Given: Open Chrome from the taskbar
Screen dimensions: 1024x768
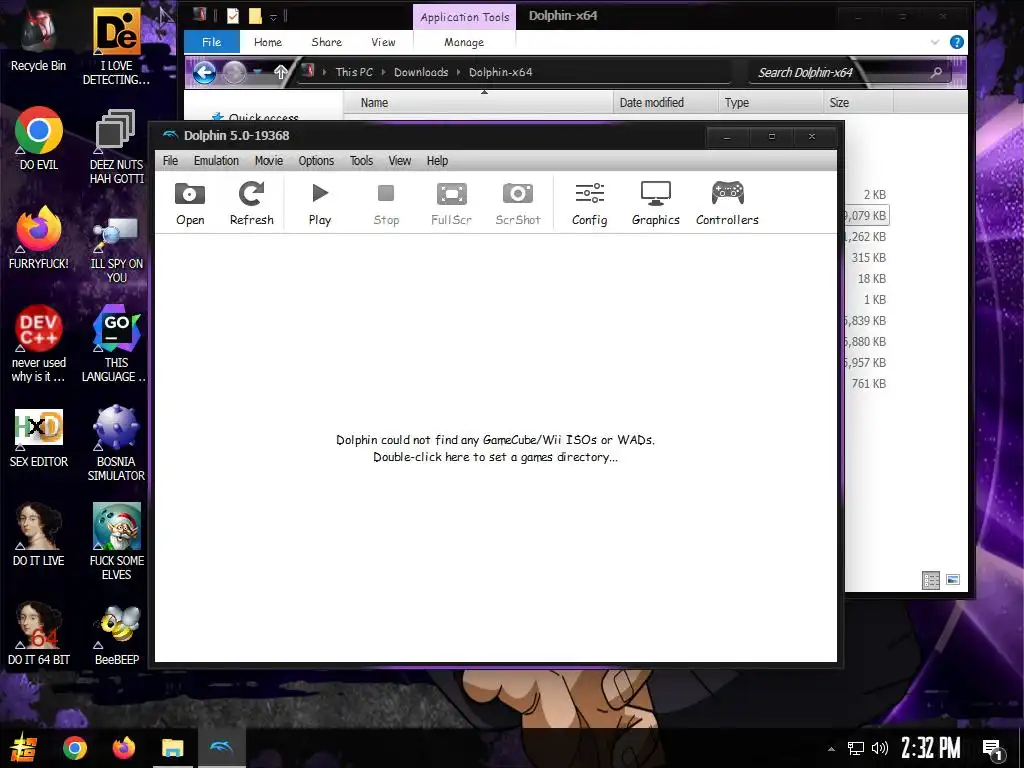Looking at the screenshot, I should [x=74, y=748].
